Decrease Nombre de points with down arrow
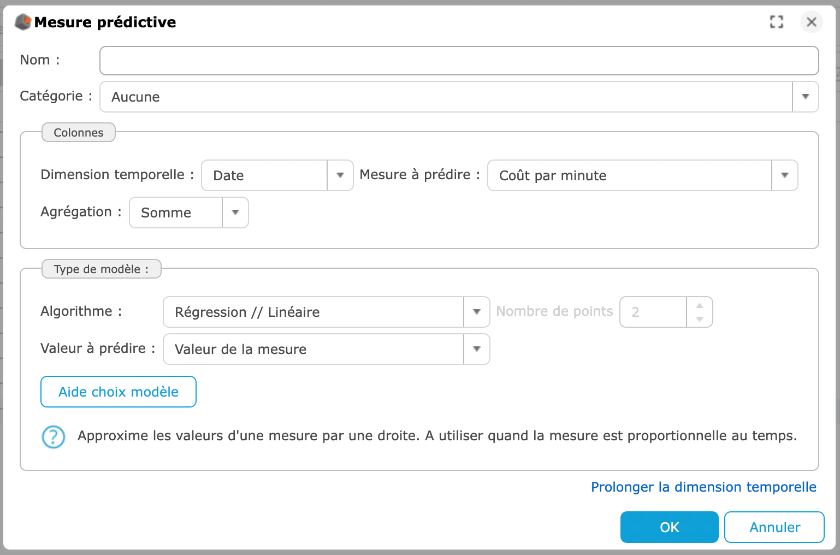 (x=700, y=319)
